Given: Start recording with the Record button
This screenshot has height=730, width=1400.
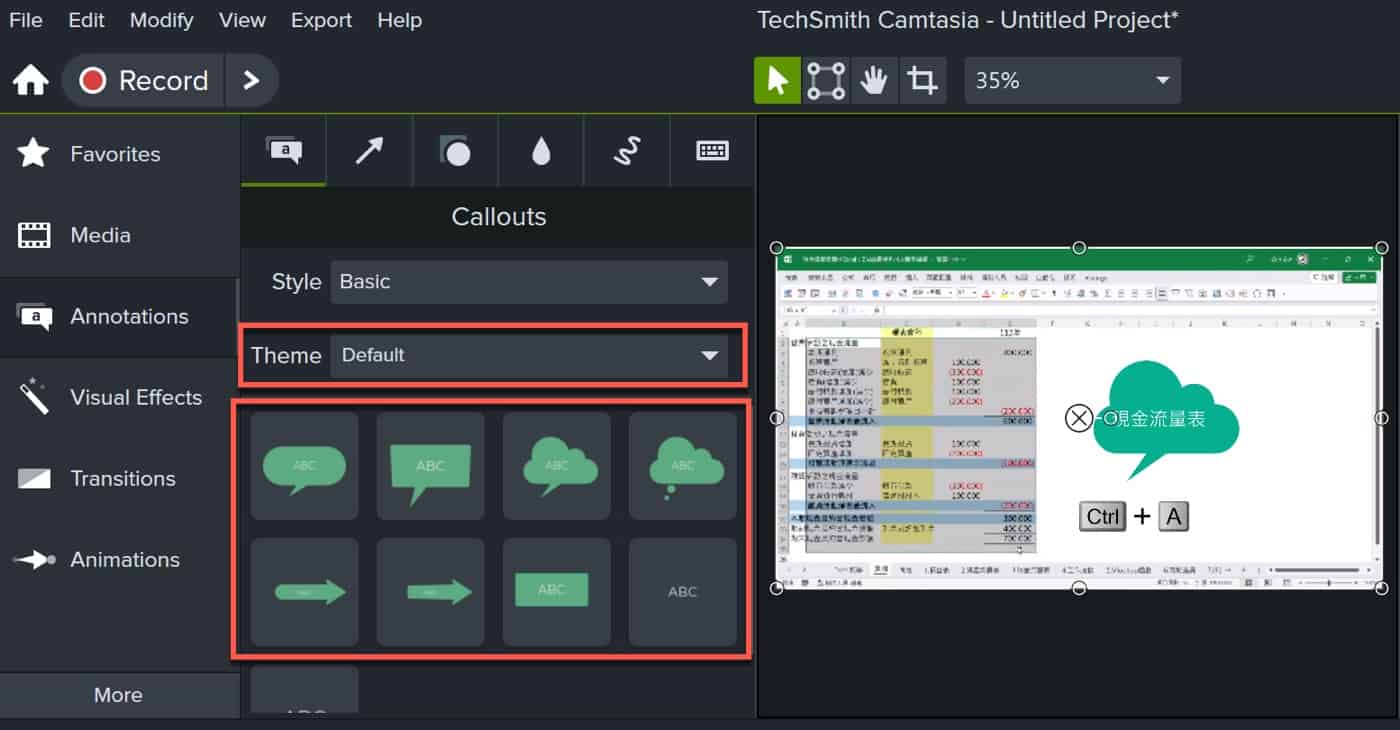Looking at the screenshot, I should coord(144,81).
